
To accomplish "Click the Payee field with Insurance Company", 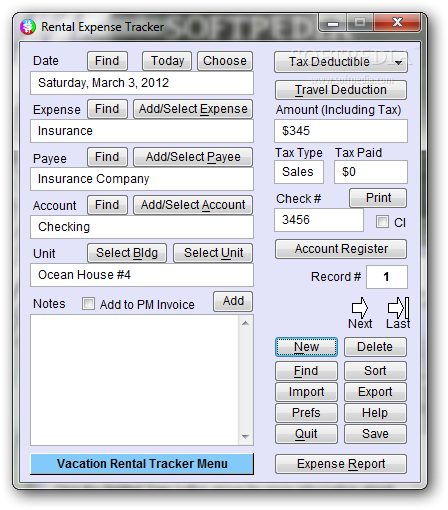I will pos(142,179).
